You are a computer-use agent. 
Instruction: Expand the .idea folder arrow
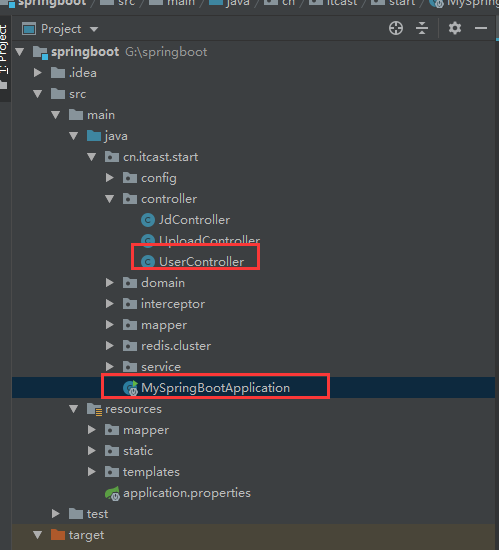pos(38,73)
